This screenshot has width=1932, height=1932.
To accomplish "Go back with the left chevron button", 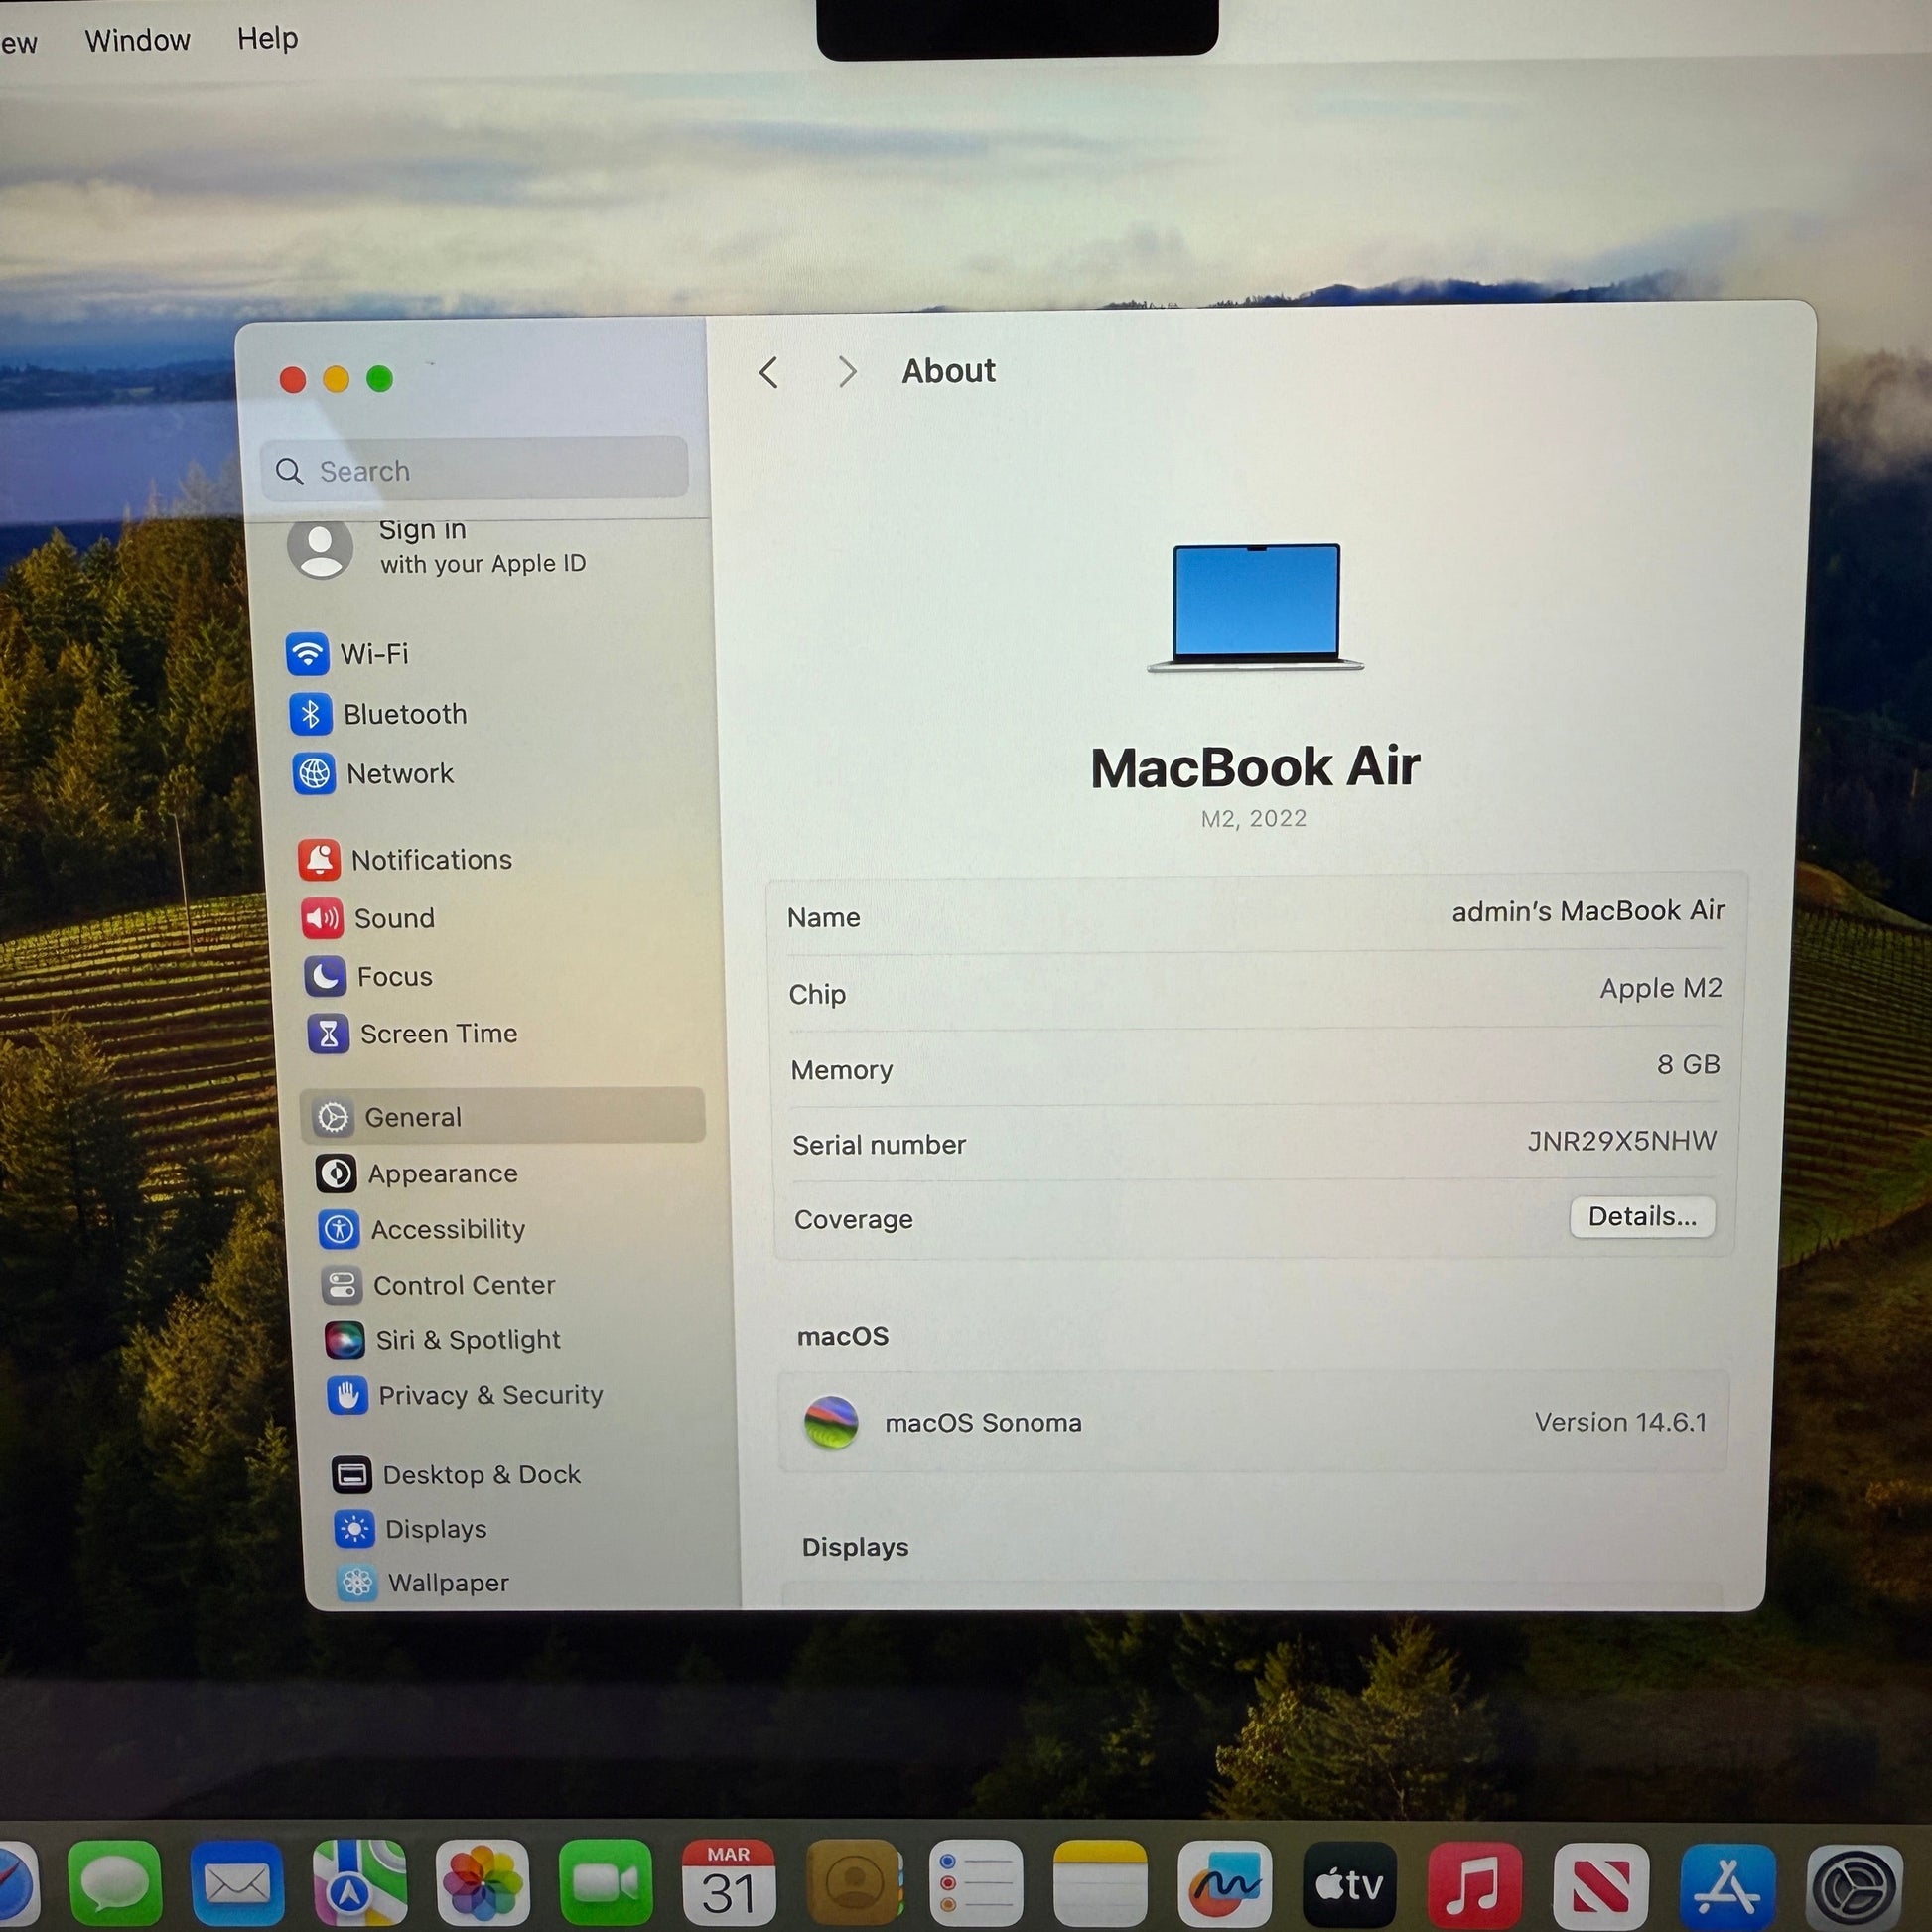I will click(768, 373).
